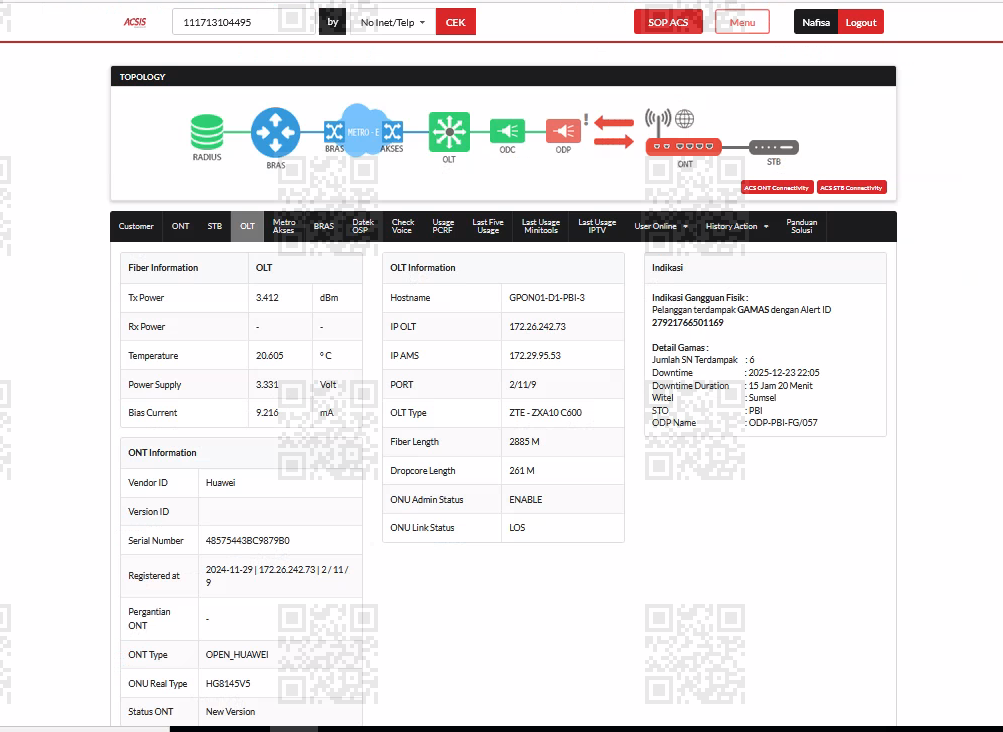Image resolution: width=1003 pixels, height=732 pixels.
Task: Click the round blue BRAS router icon
Action: pyautogui.click(x=276, y=132)
